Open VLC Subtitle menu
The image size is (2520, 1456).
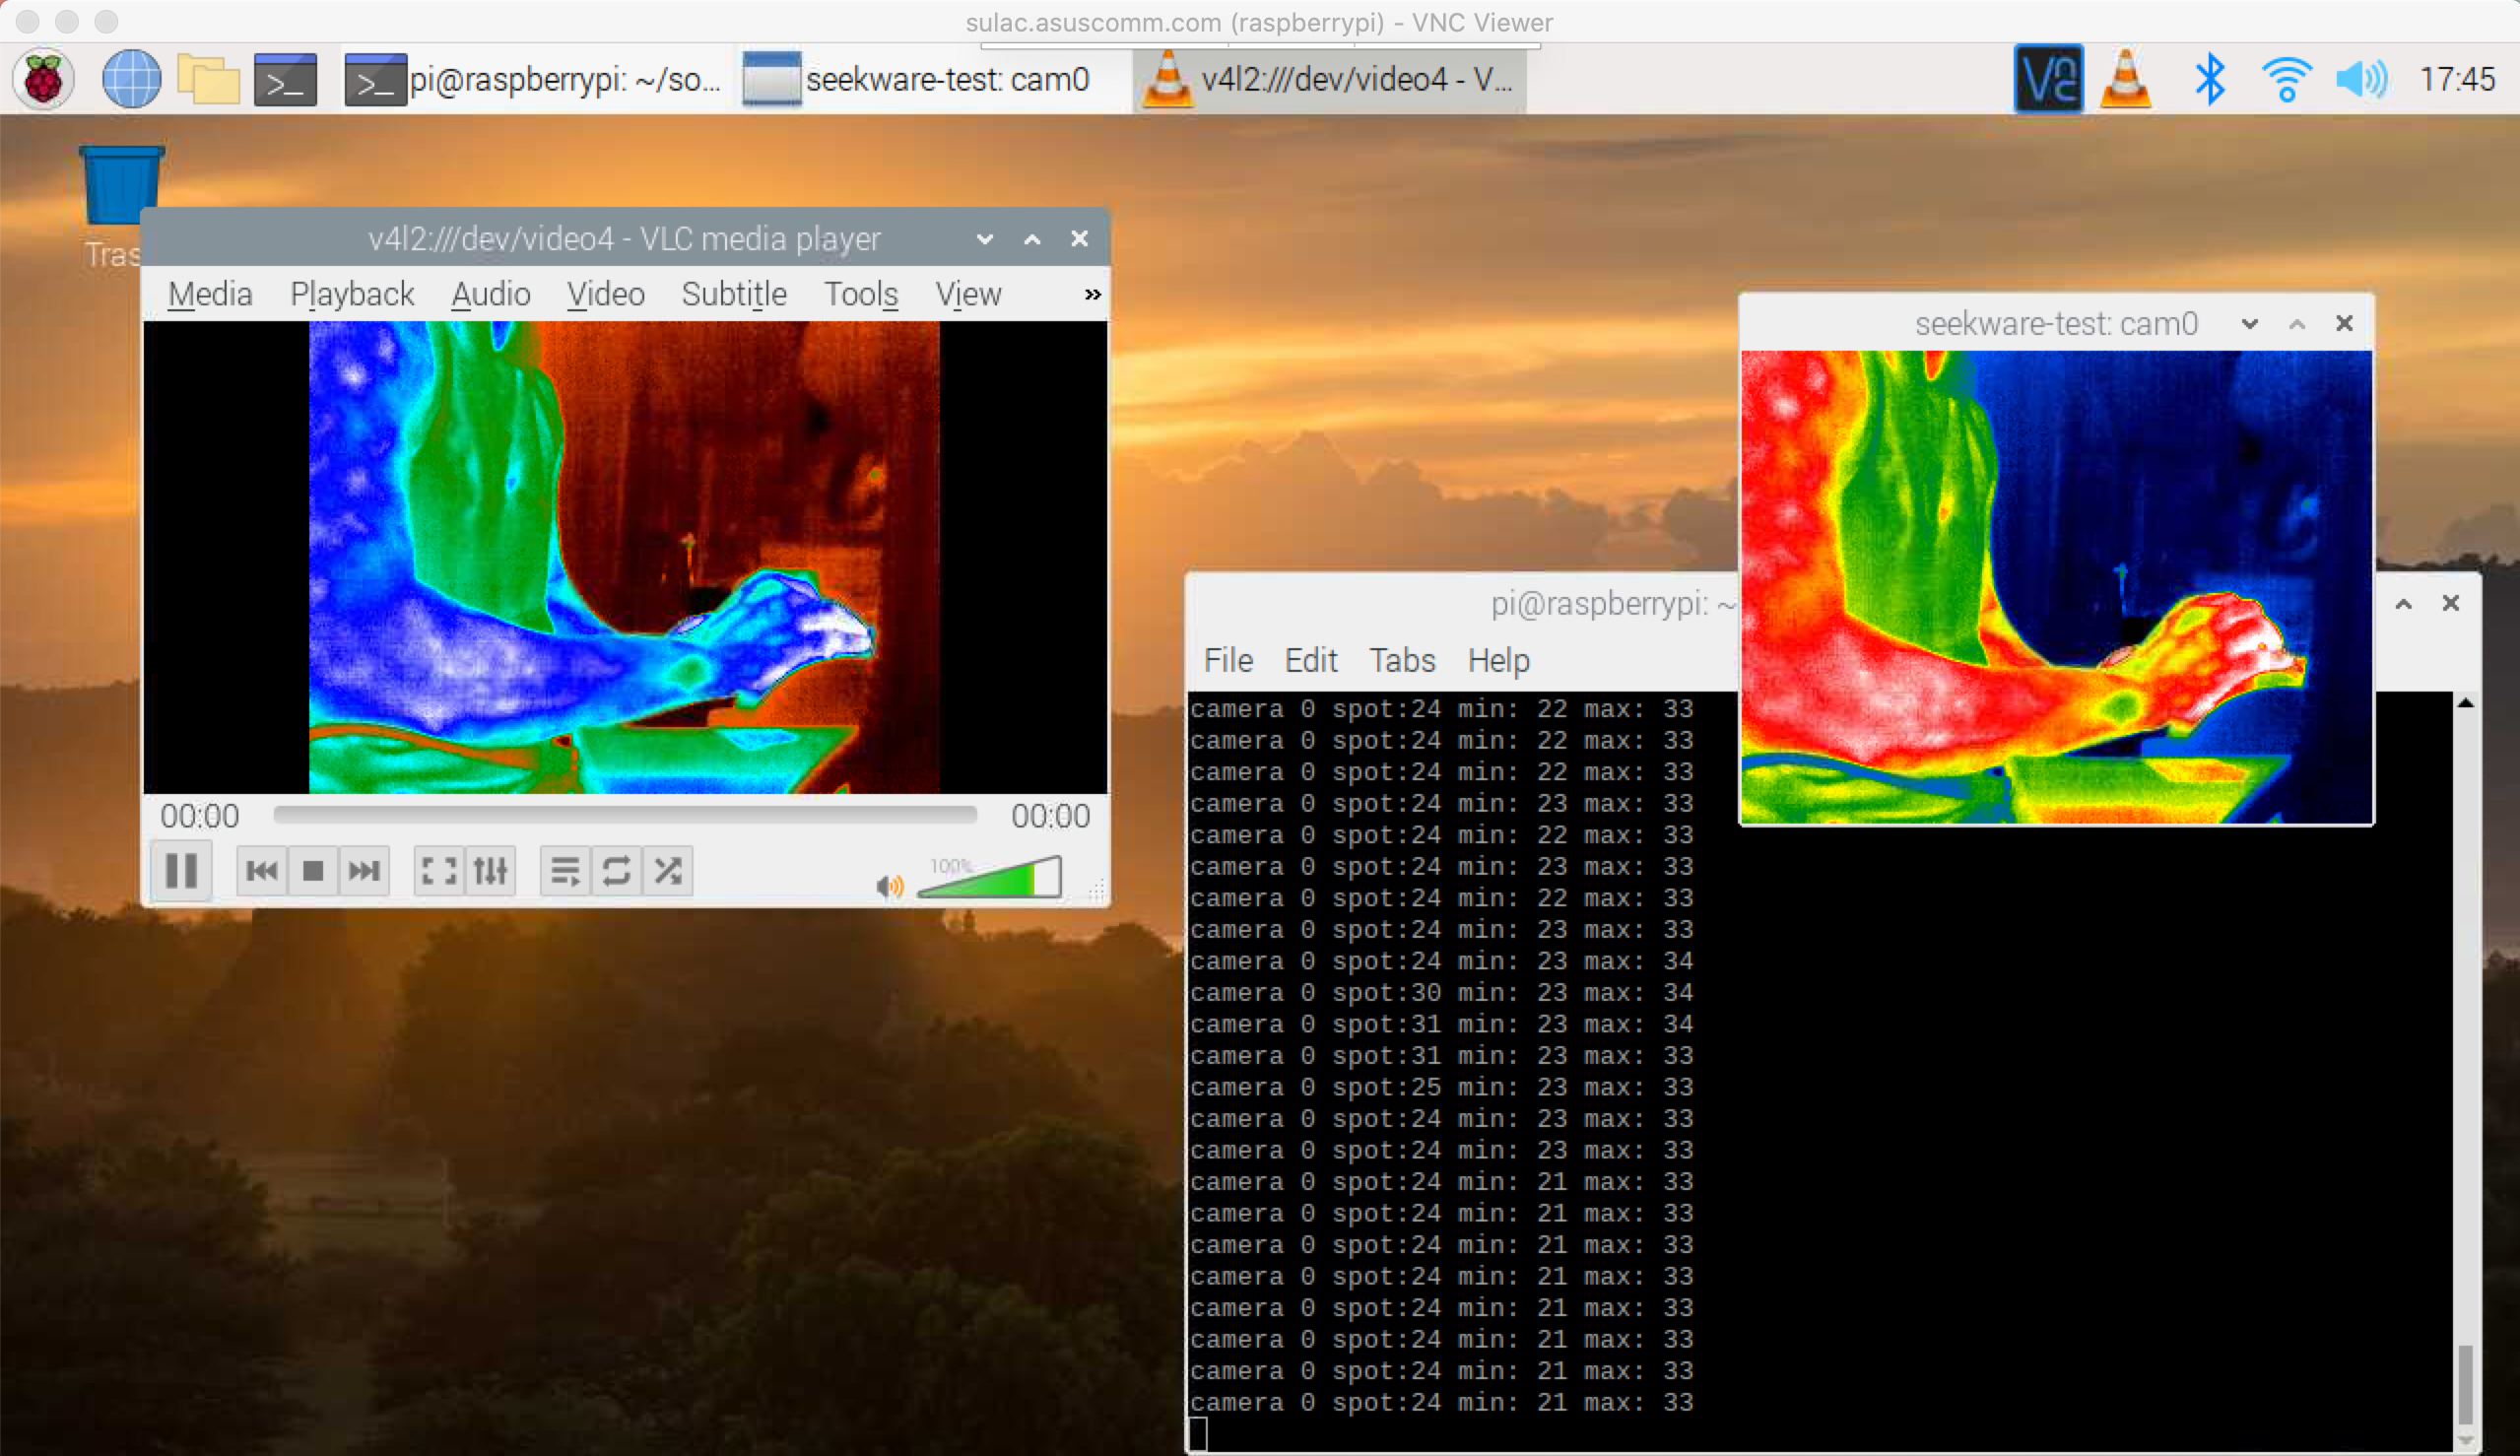(734, 294)
